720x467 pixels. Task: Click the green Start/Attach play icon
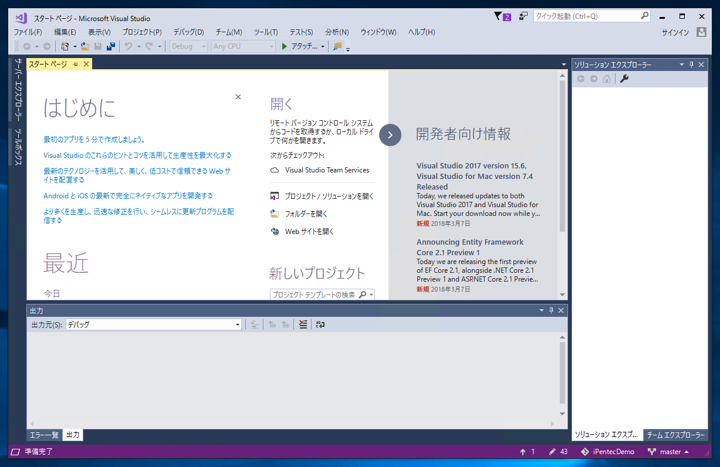pyautogui.click(x=284, y=46)
